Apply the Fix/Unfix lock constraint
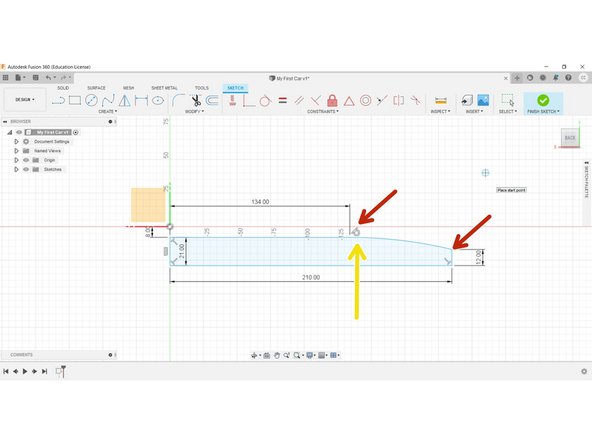This screenshot has width=592, height=444. tap(332, 100)
